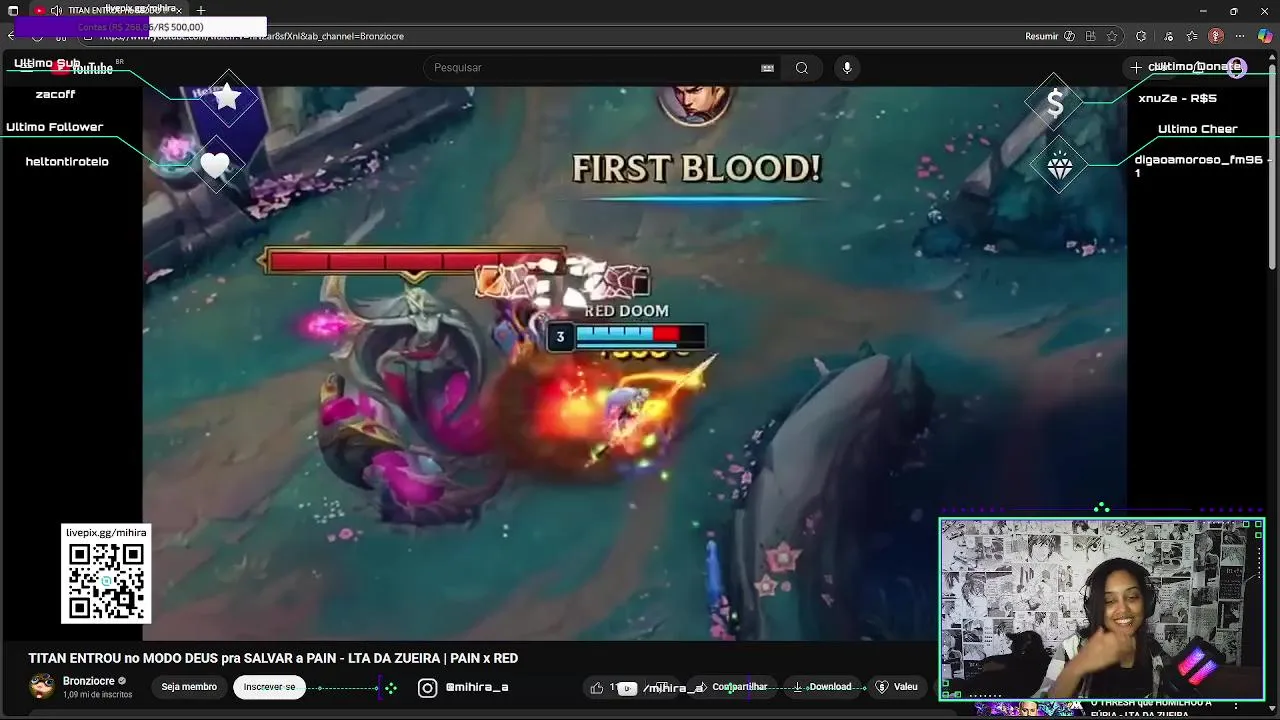Click the Instagram icon beside @mihira_a

(x=427, y=688)
